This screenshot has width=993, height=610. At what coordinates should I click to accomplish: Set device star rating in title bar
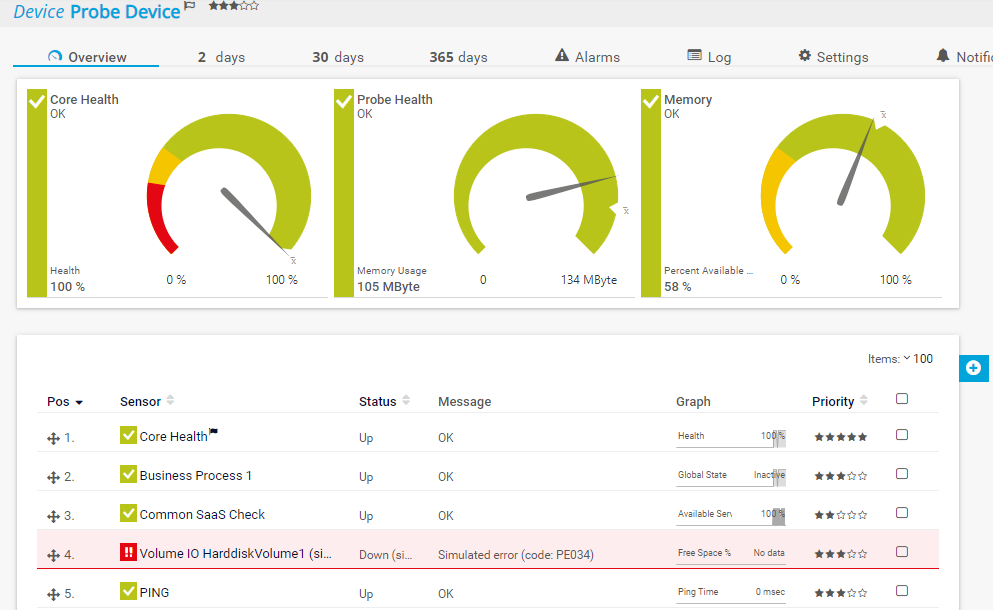pos(233,6)
